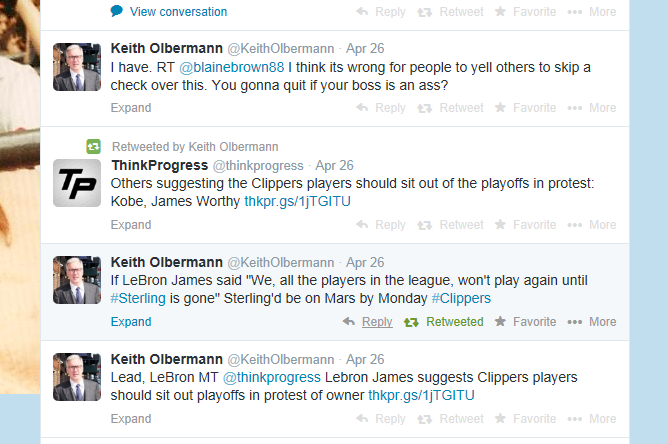
Task: Favorite the tweet in the top row
Action: click(525, 12)
